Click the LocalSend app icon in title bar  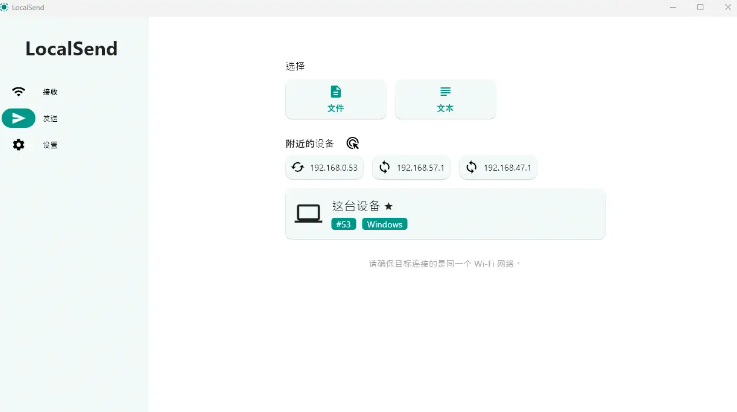[4, 7]
